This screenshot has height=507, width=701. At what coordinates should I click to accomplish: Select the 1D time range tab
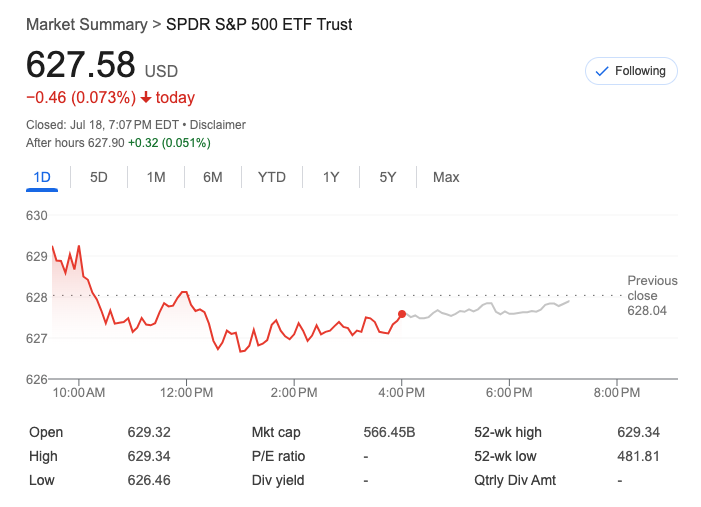tap(42, 177)
